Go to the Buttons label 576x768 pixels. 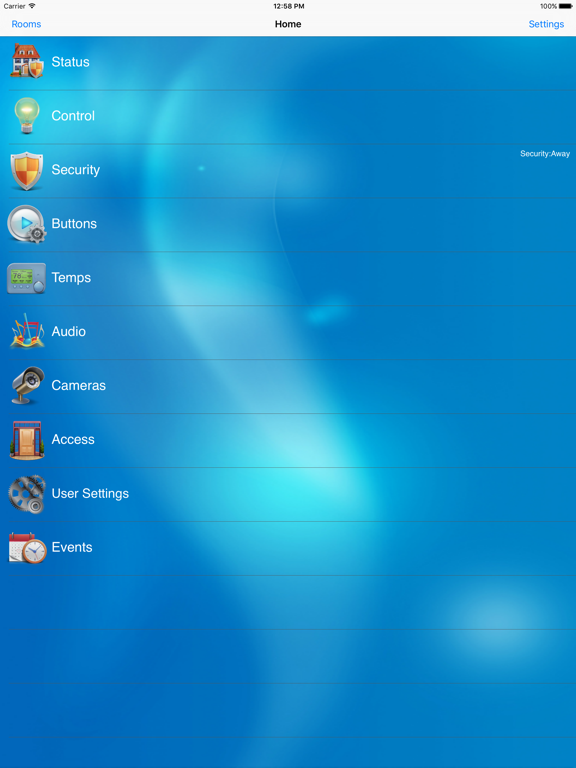[x=74, y=224]
